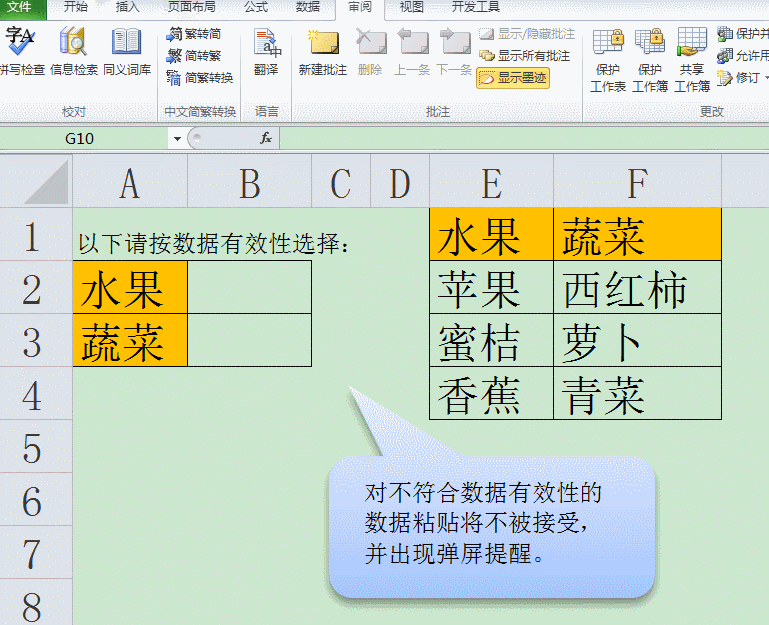Select cell 西红柿
Viewport: 769px width, 625px height.
click(x=637, y=287)
